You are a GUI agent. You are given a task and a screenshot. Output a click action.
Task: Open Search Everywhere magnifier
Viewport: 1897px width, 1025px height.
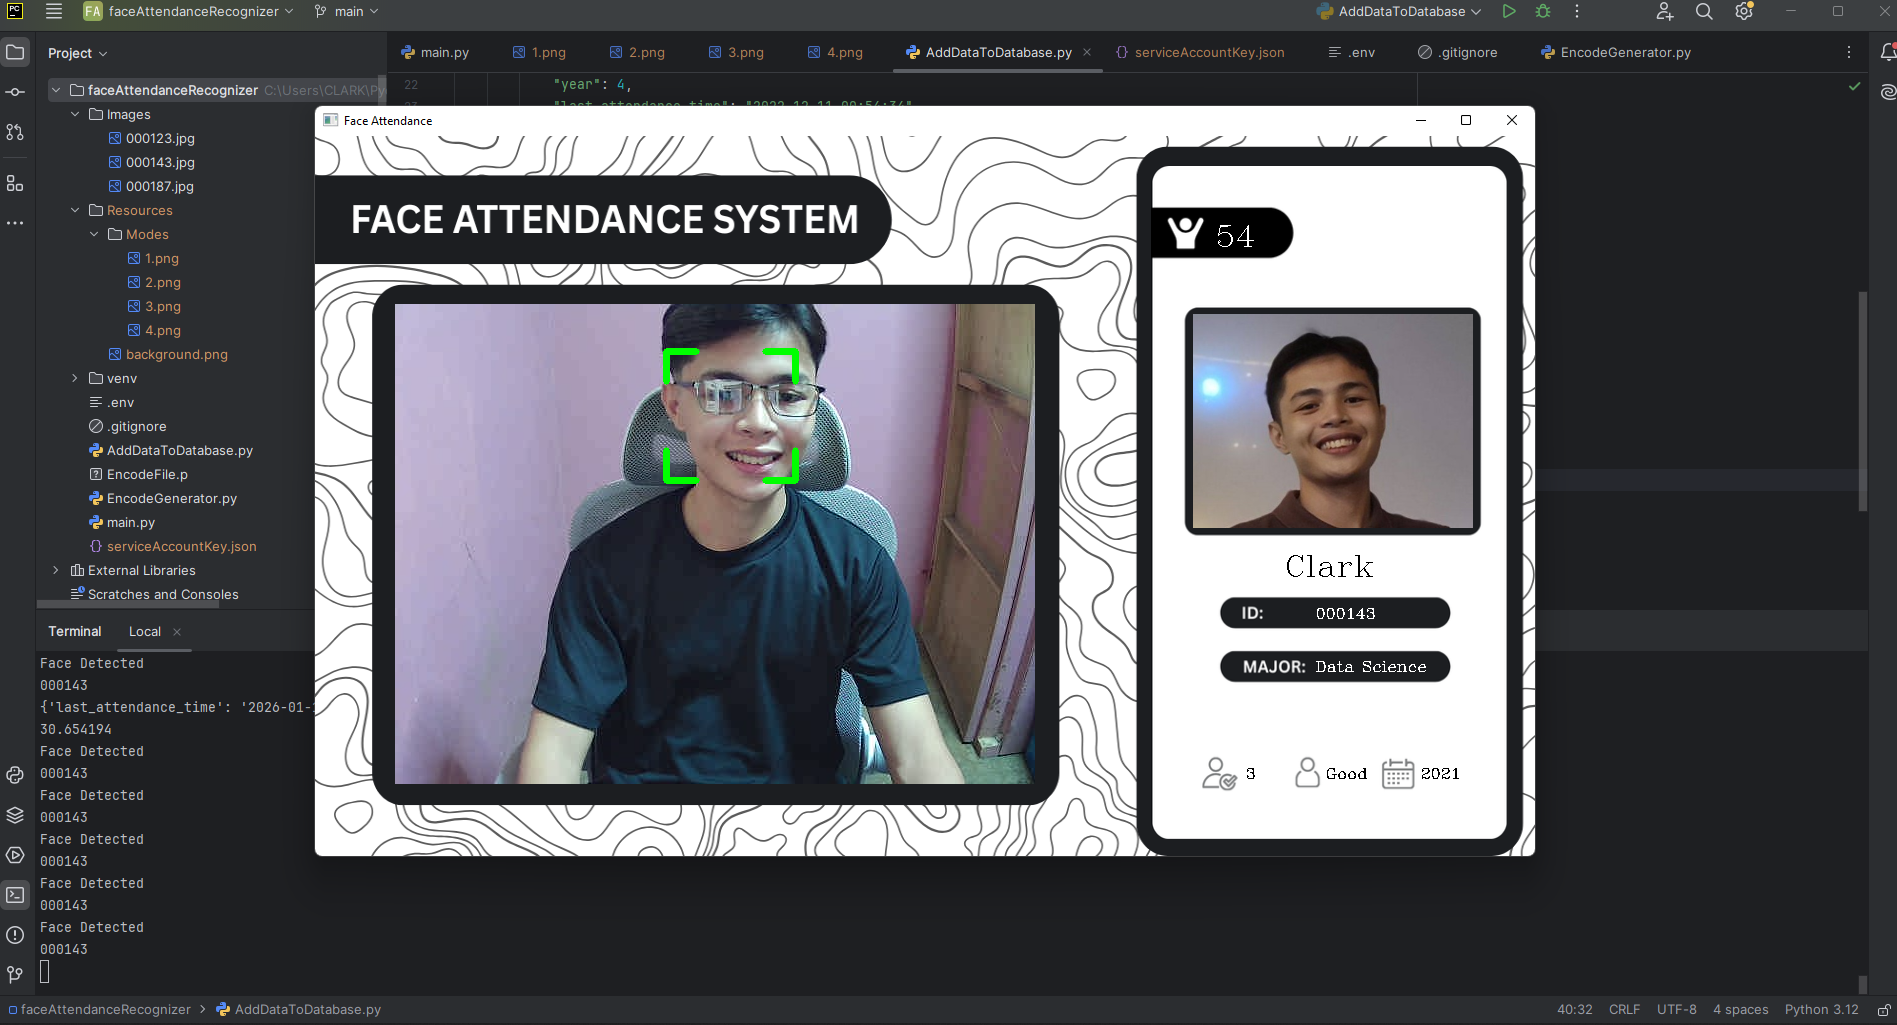tap(1704, 12)
